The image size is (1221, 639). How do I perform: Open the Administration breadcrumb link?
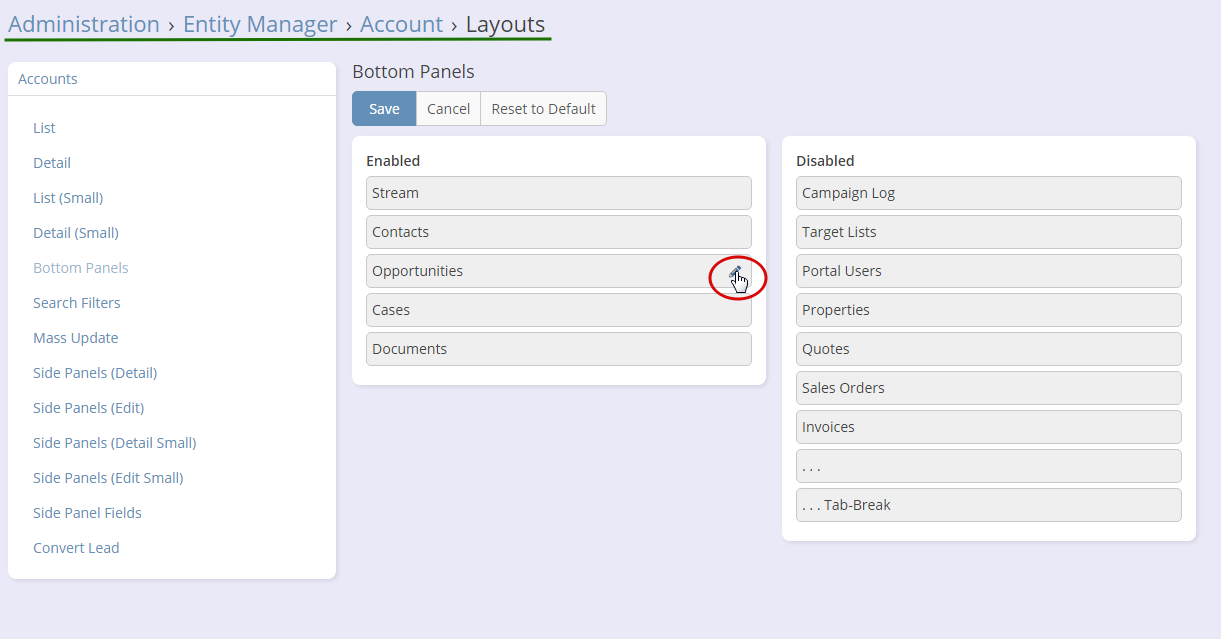[x=84, y=24]
